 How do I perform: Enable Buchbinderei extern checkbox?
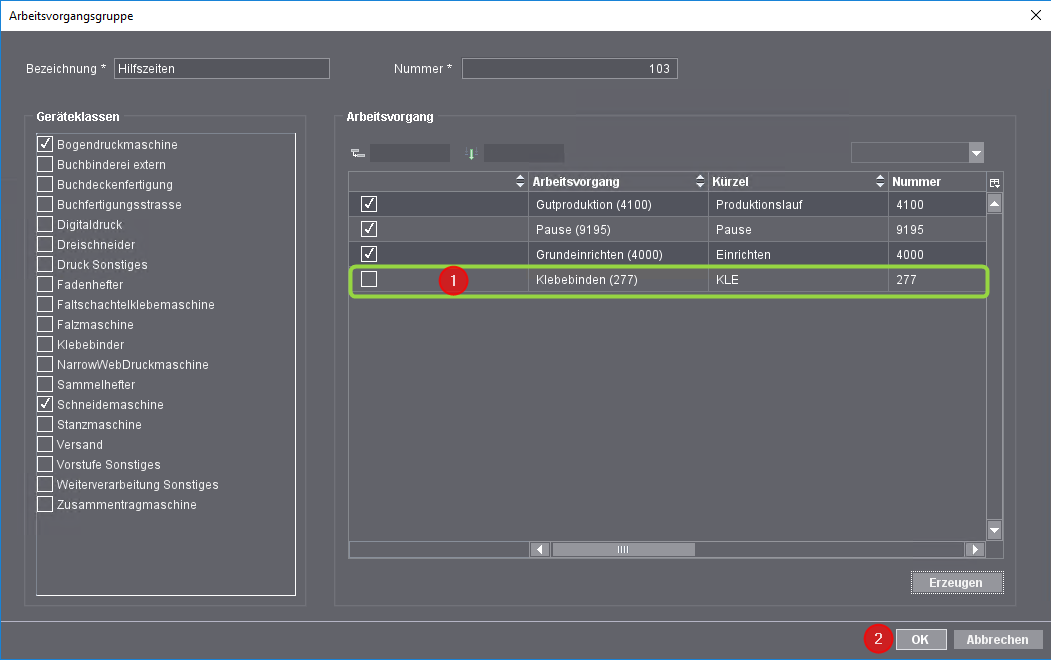tap(45, 164)
